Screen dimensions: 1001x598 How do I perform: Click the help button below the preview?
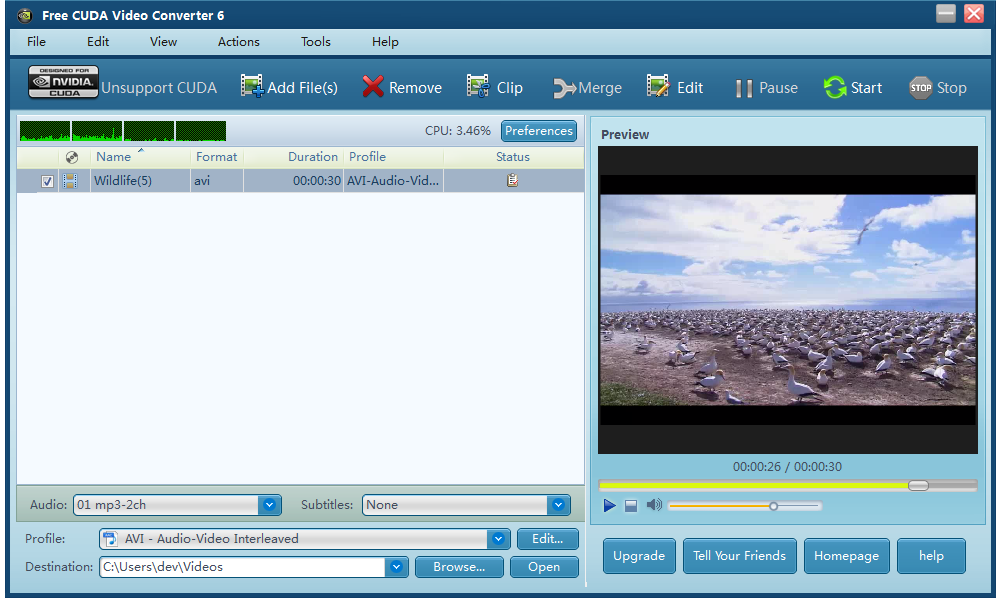(931, 556)
